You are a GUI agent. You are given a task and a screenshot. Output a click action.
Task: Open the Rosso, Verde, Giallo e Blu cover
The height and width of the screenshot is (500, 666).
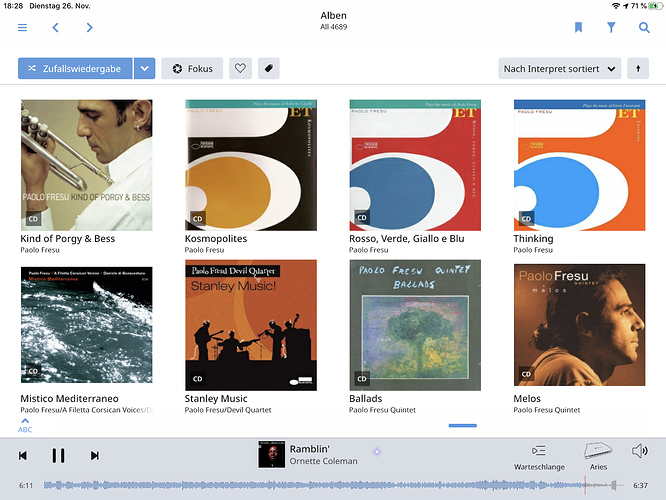point(415,165)
